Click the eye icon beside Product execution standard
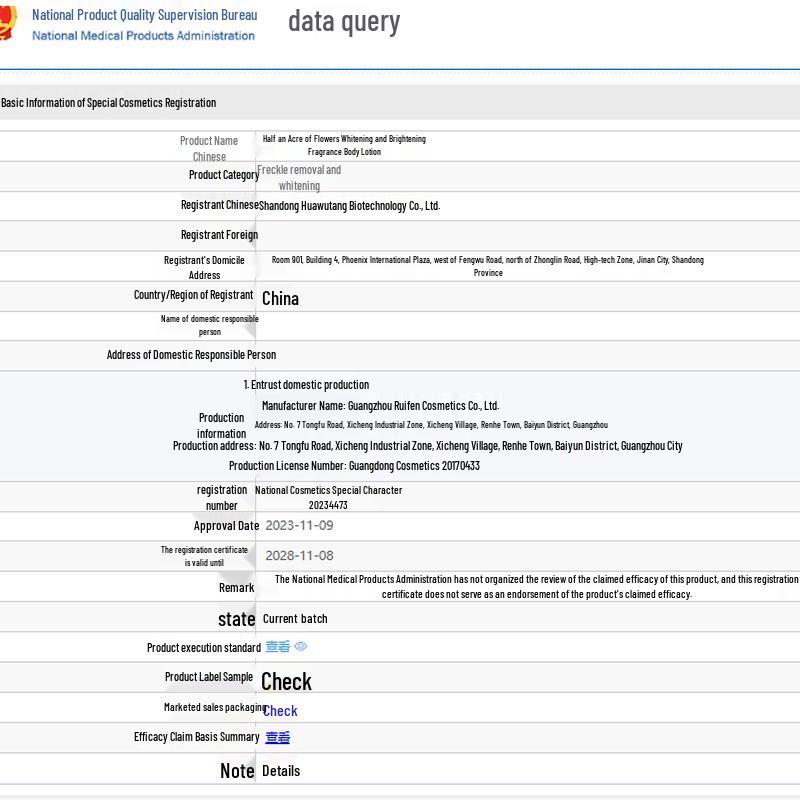Viewport: 800px width, 800px height. [x=301, y=647]
